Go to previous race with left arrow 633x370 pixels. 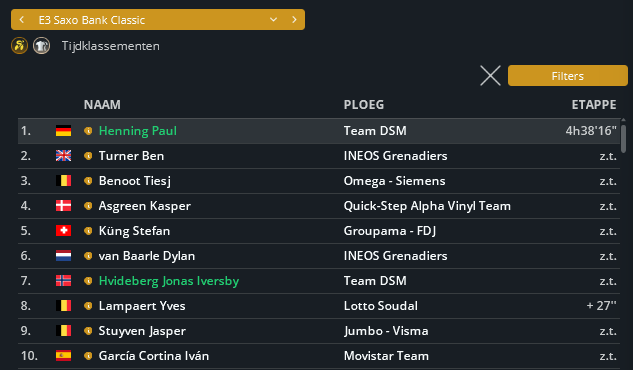coord(22,20)
